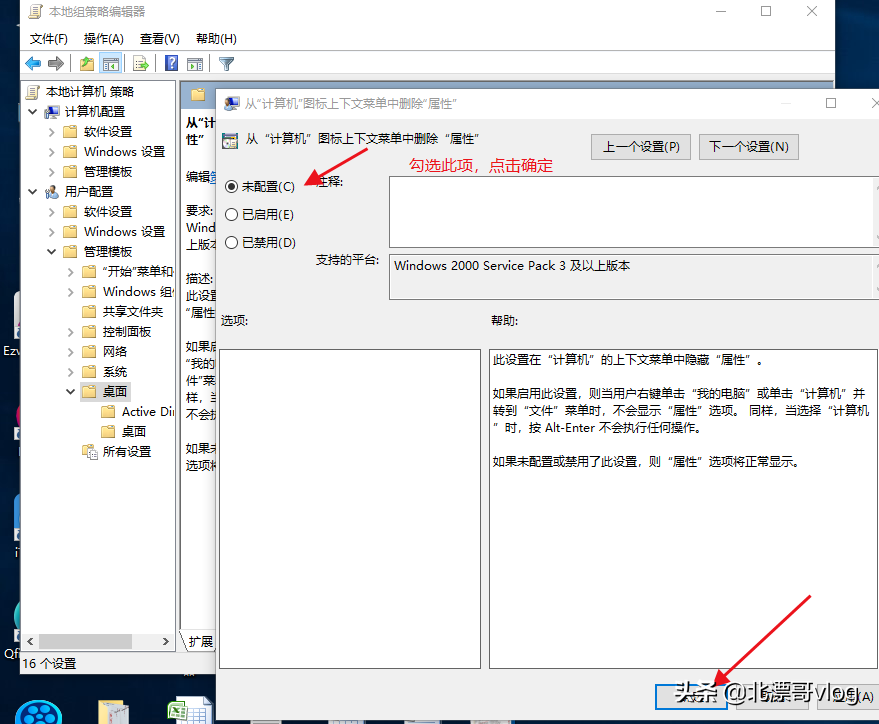Select the child 桌面 folder under 桌面
The width and height of the screenshot is (879, 724).
[134, 432]
